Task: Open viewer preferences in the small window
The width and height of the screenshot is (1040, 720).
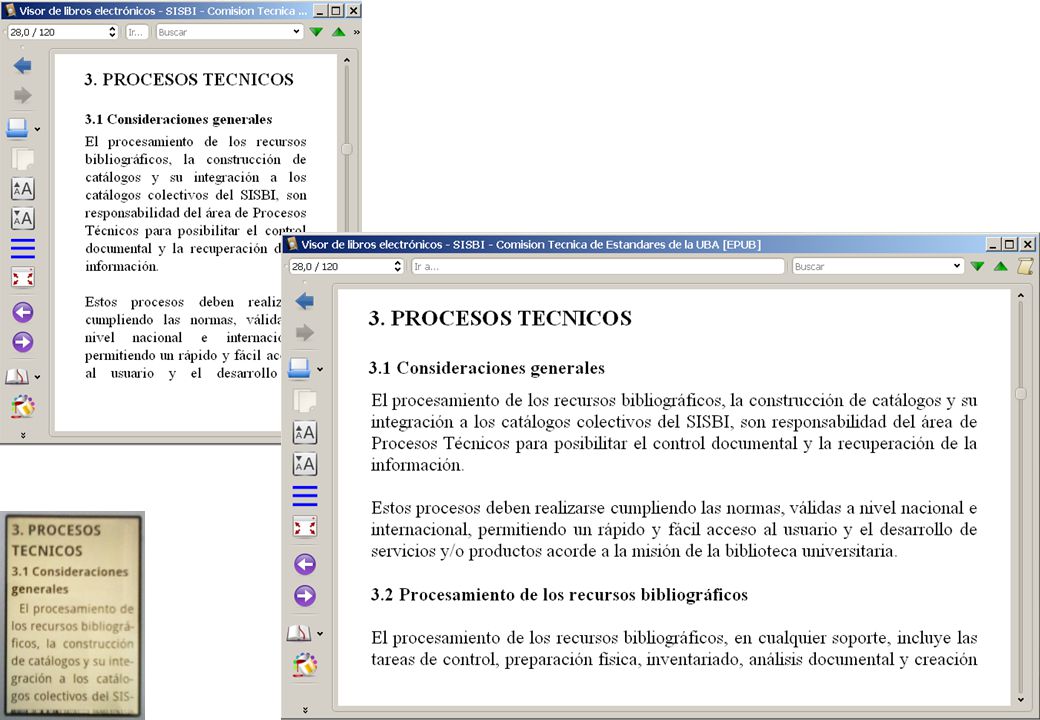Action: coord(23,406)
